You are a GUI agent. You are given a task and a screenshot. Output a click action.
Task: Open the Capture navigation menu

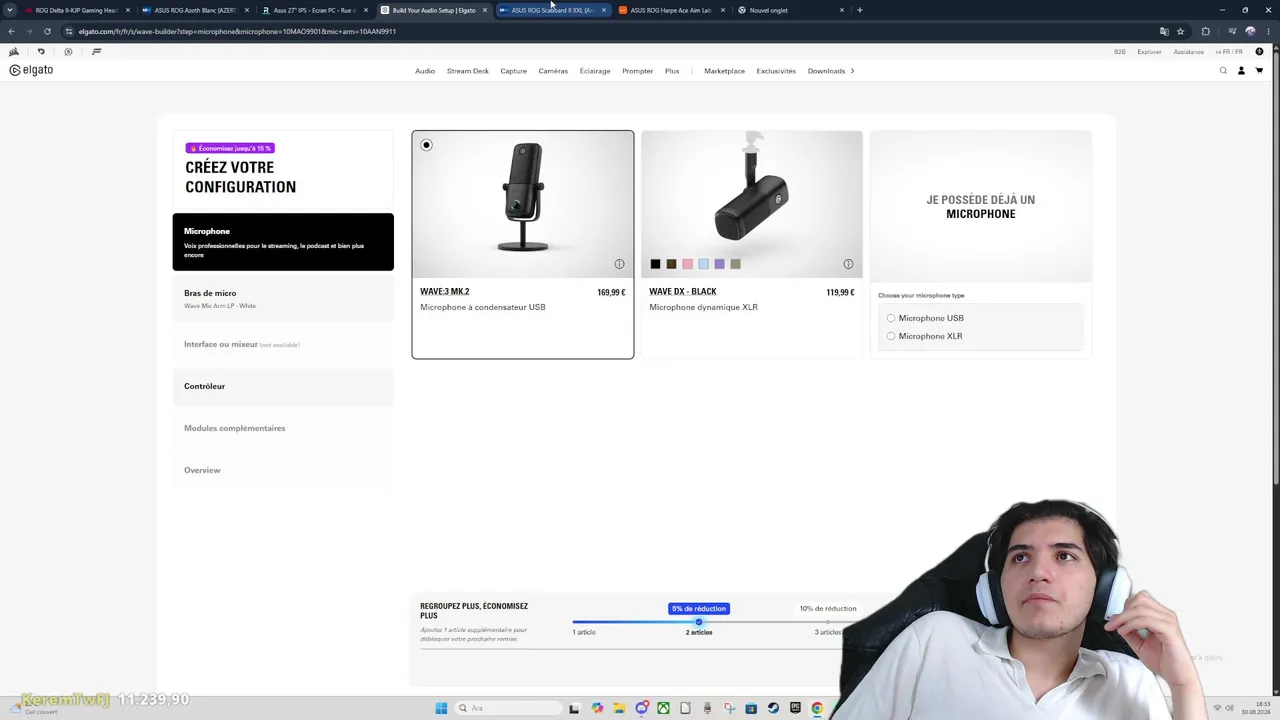tap(514, 71)
